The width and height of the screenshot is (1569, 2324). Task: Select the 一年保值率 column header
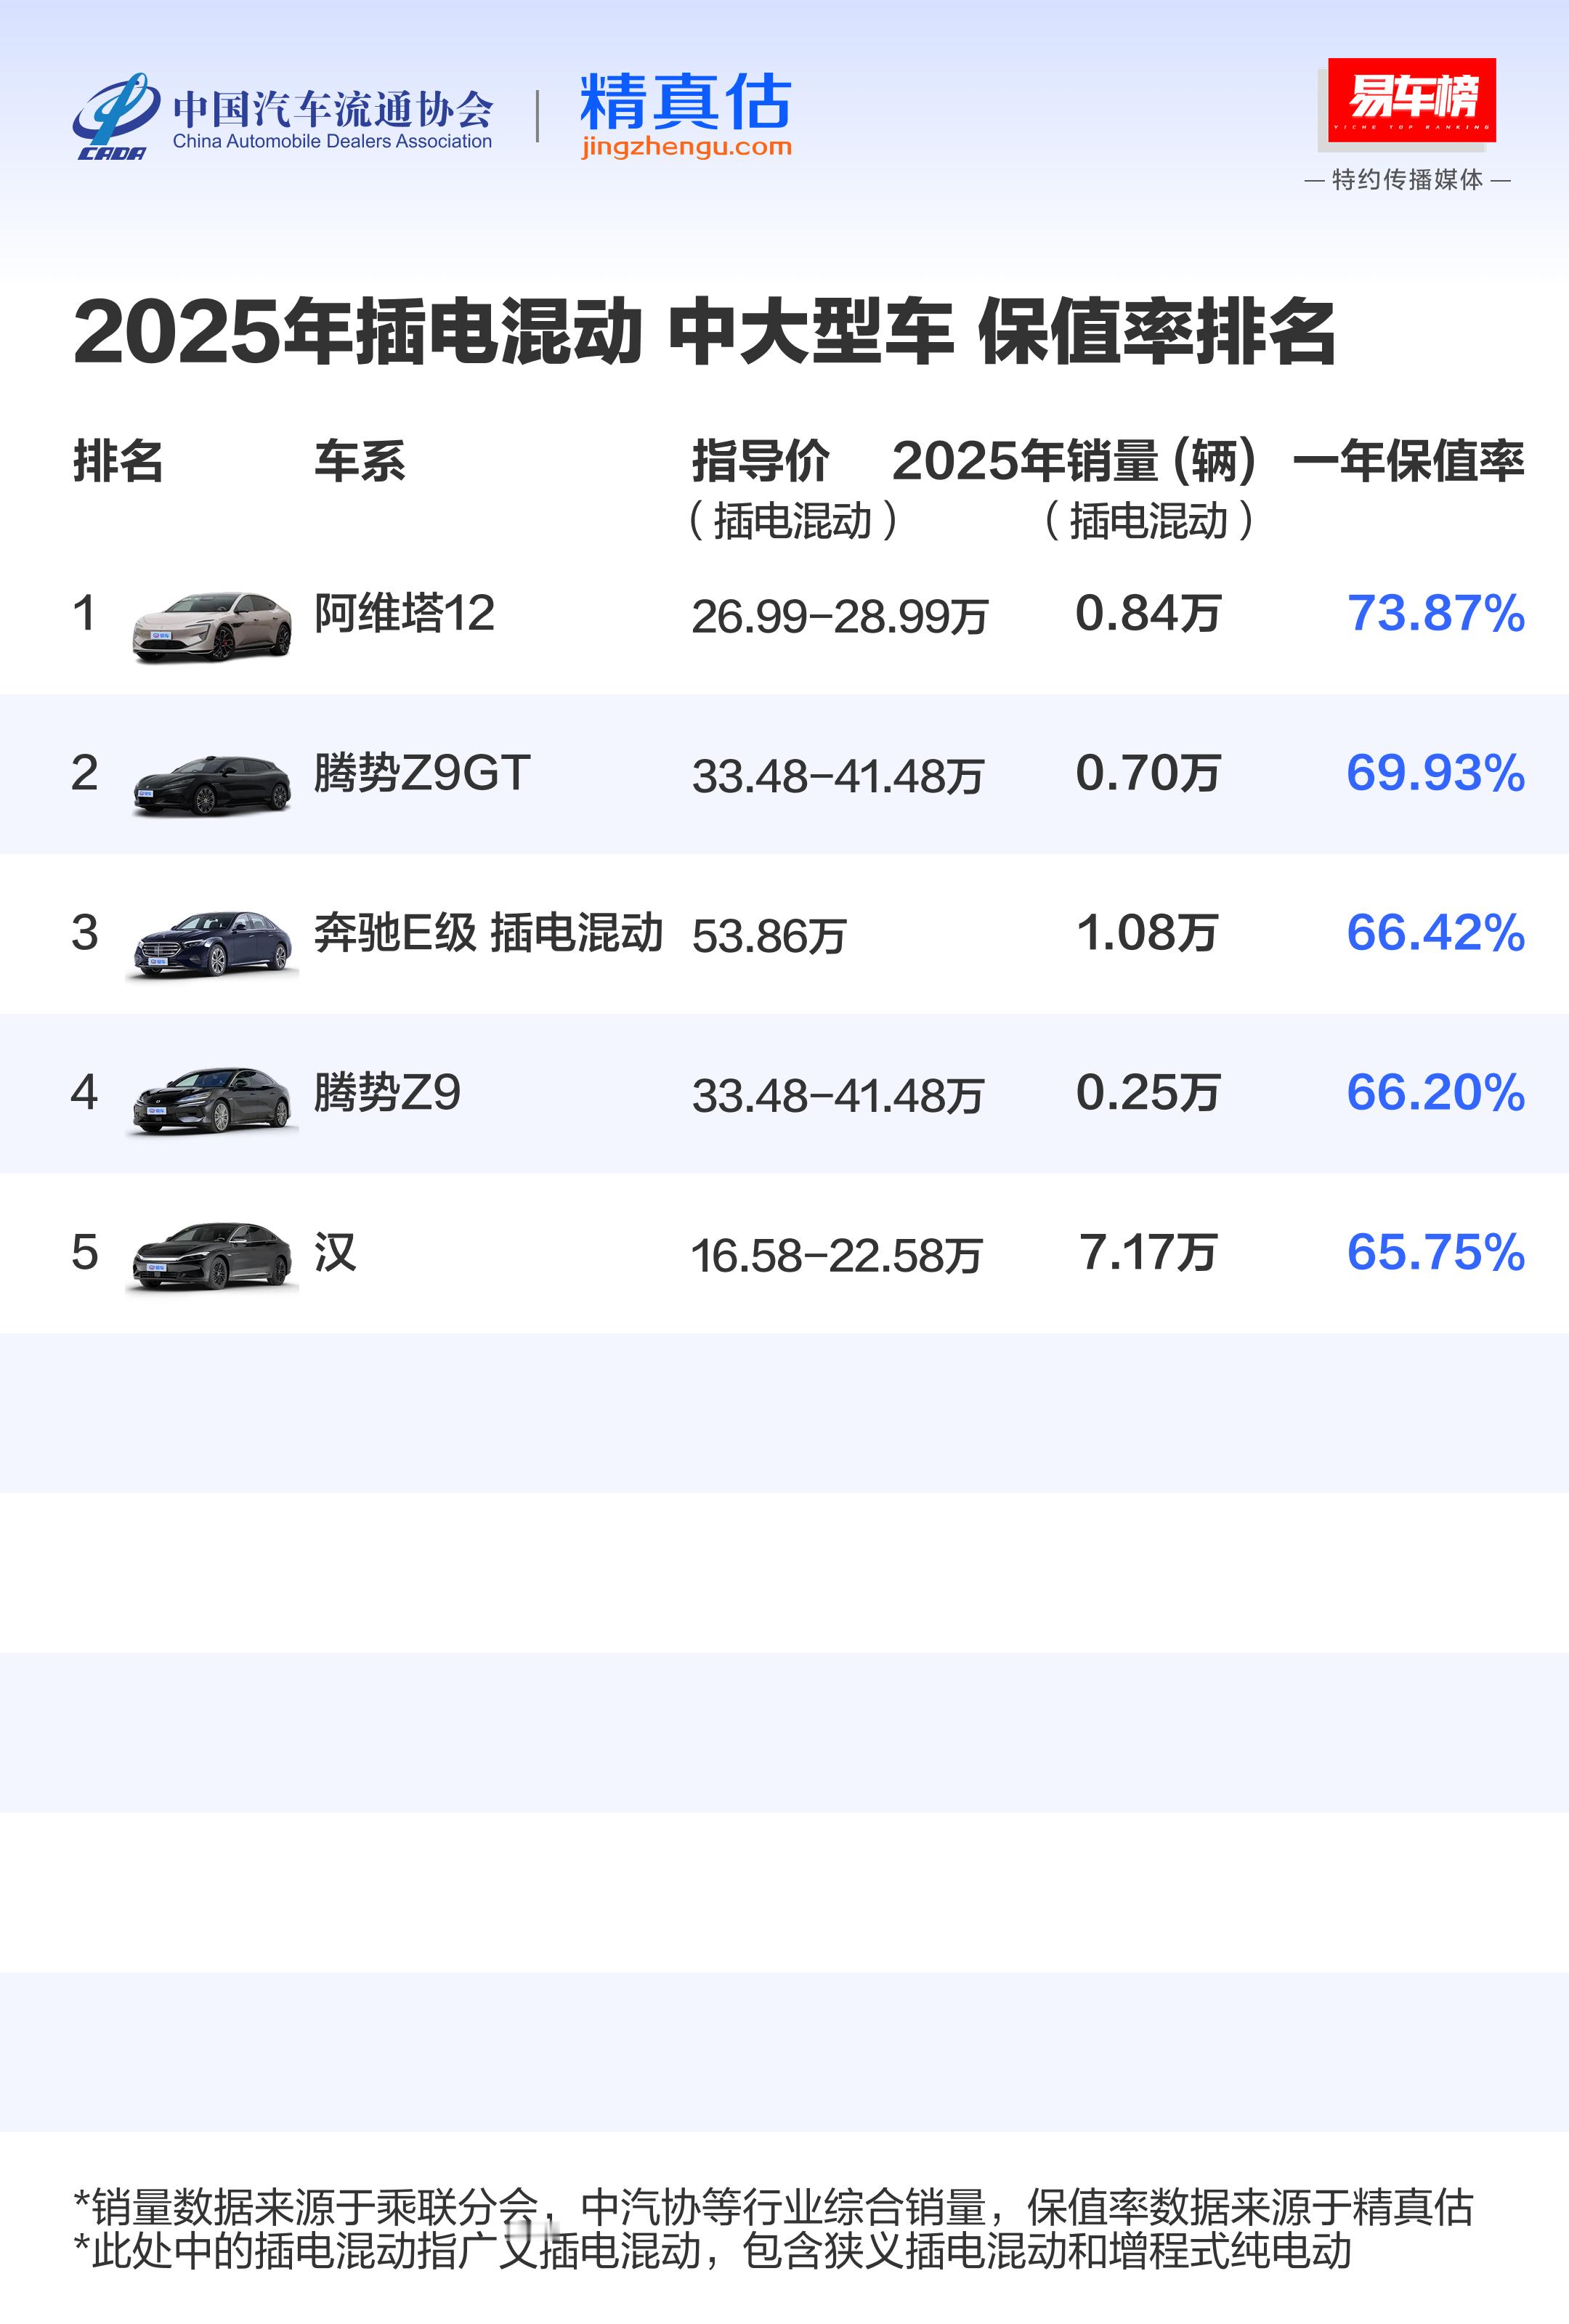click(1409, 462)
